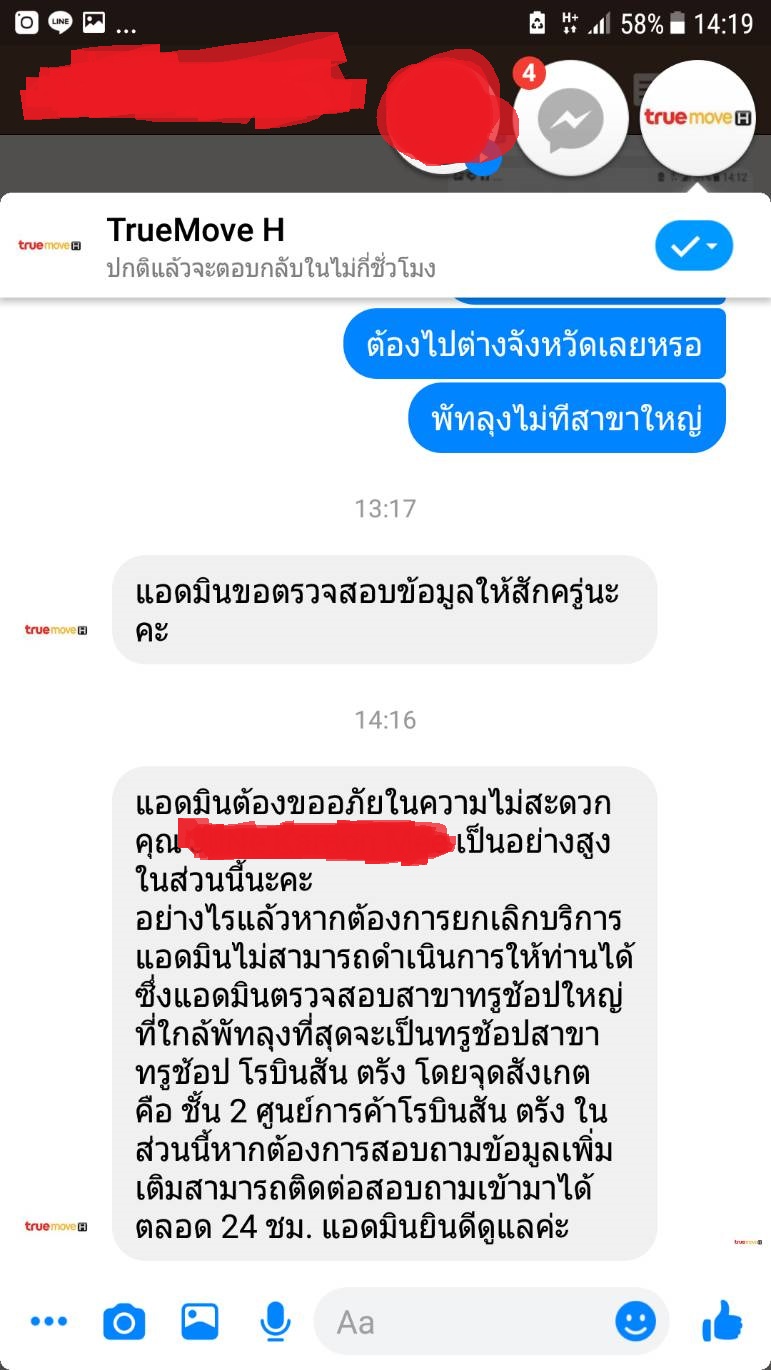Select sent message ต้องไปต่างจังหวัดเลยหรอ

[x=534, y=344]
